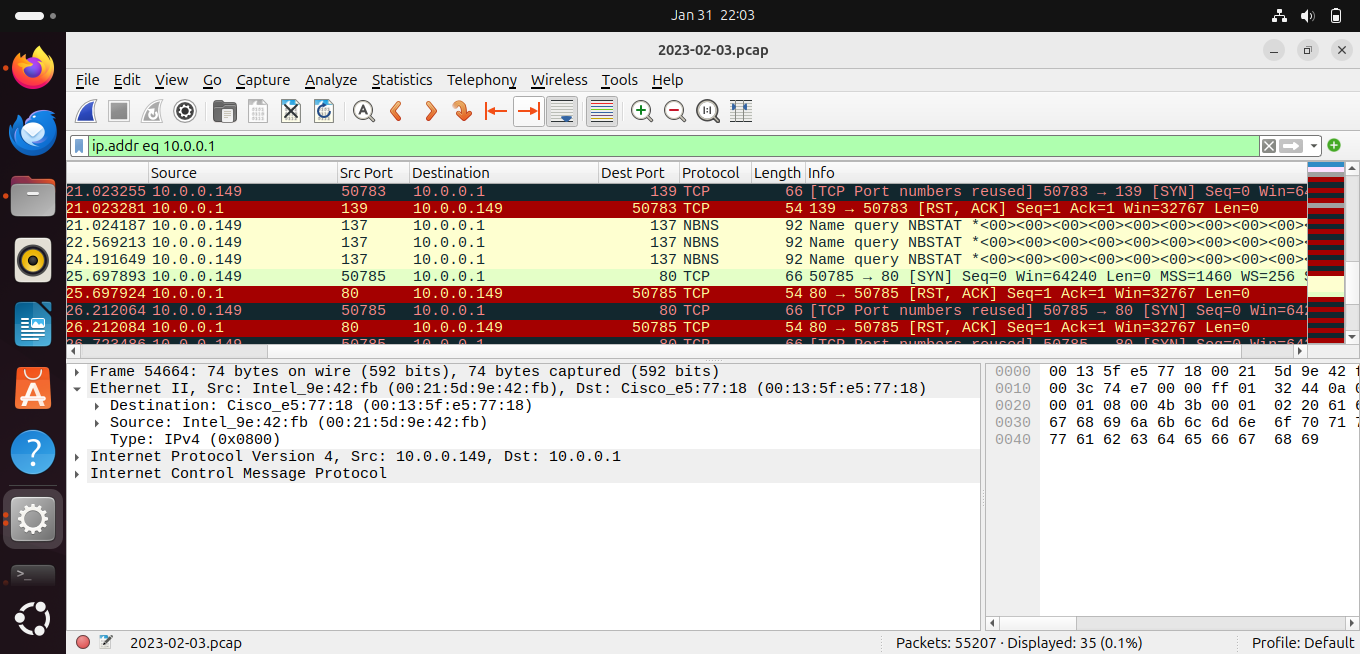
Task: Open the Help menu
Action: click(667, 80)
